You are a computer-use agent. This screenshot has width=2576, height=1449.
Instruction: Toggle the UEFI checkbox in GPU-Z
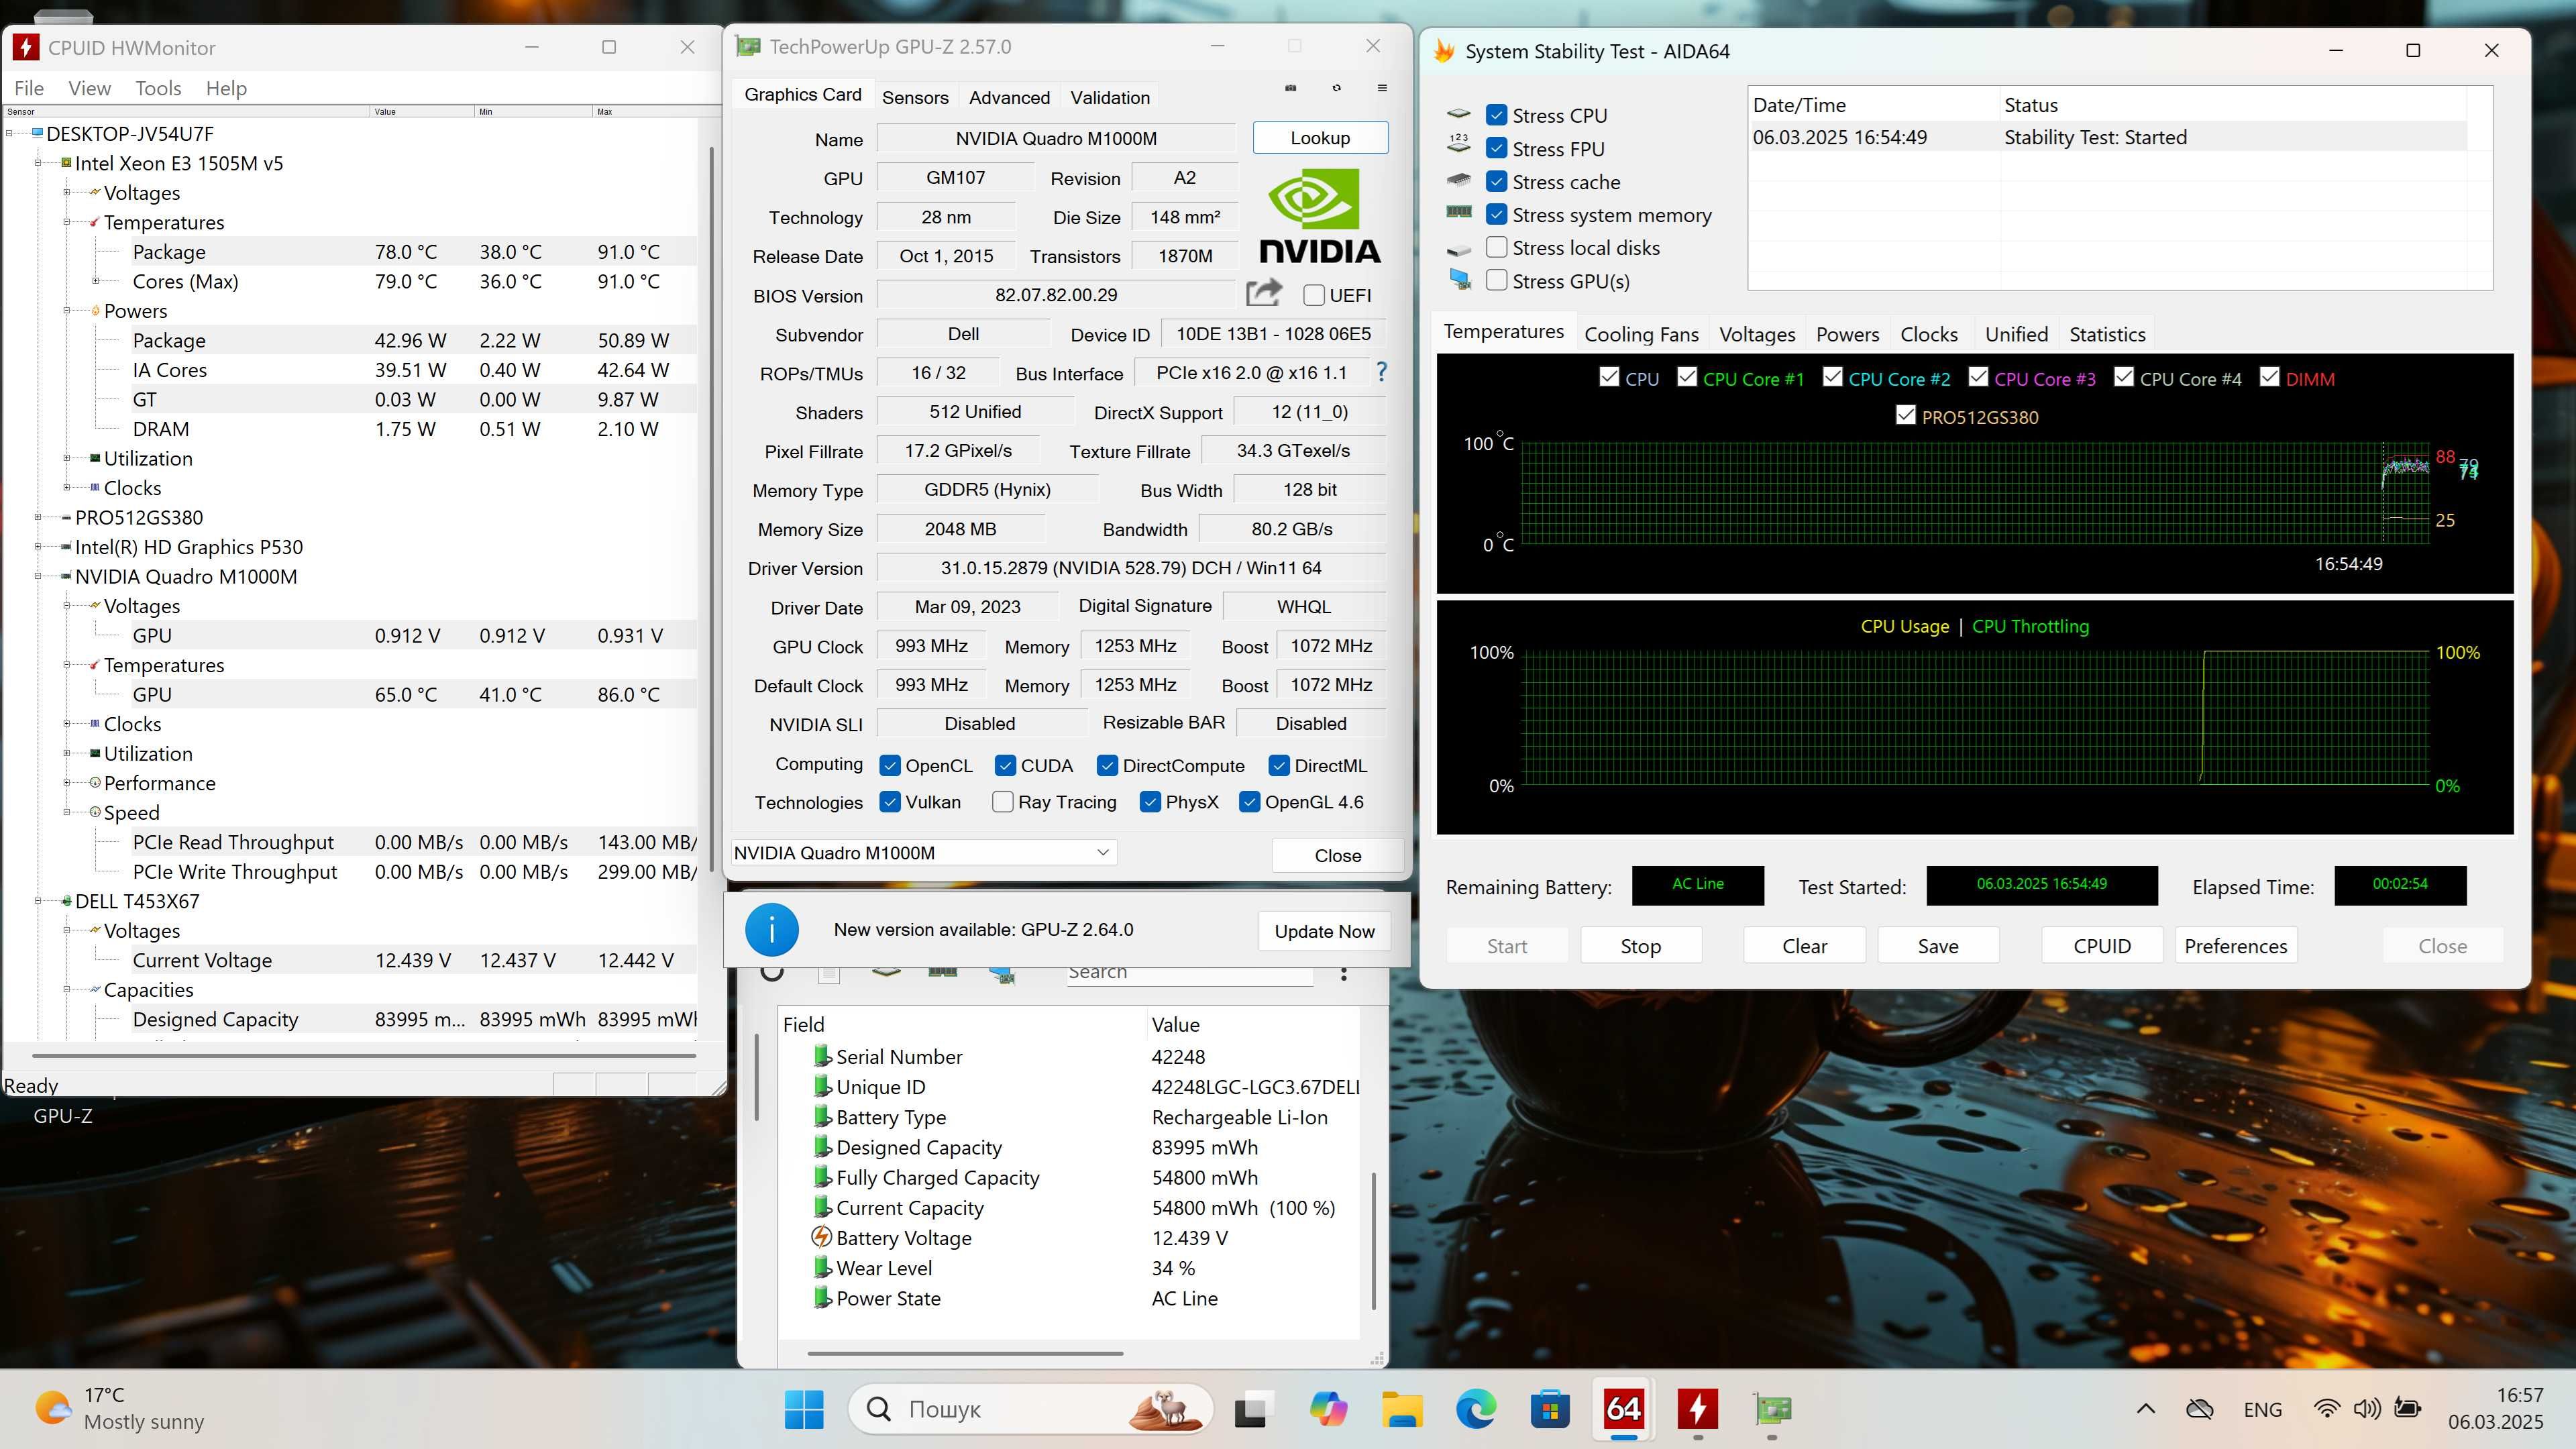[x=1314, y=295]
